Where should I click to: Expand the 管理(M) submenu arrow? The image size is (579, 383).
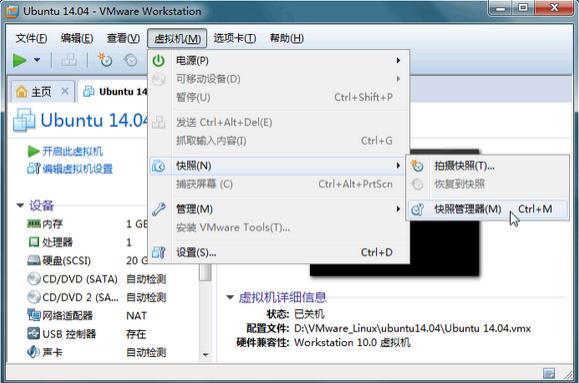[398, 209]
